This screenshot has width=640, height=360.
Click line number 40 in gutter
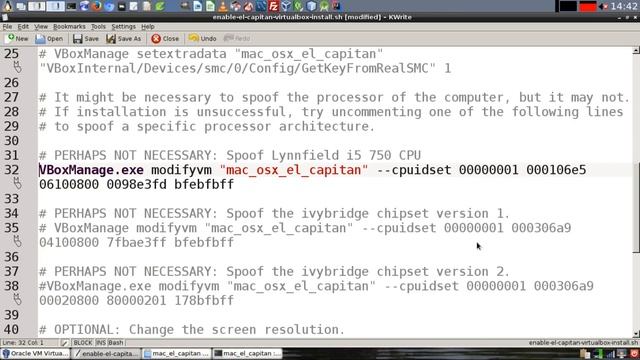coord(11,329)
